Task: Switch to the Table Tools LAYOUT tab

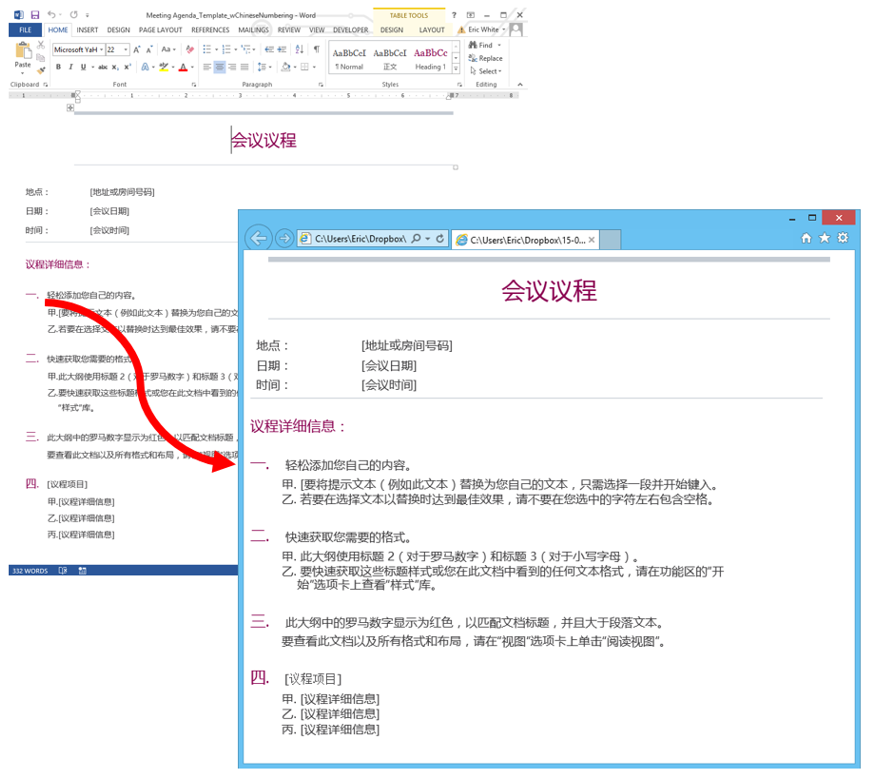Action: pyautogui.click(x=432, y=30)
